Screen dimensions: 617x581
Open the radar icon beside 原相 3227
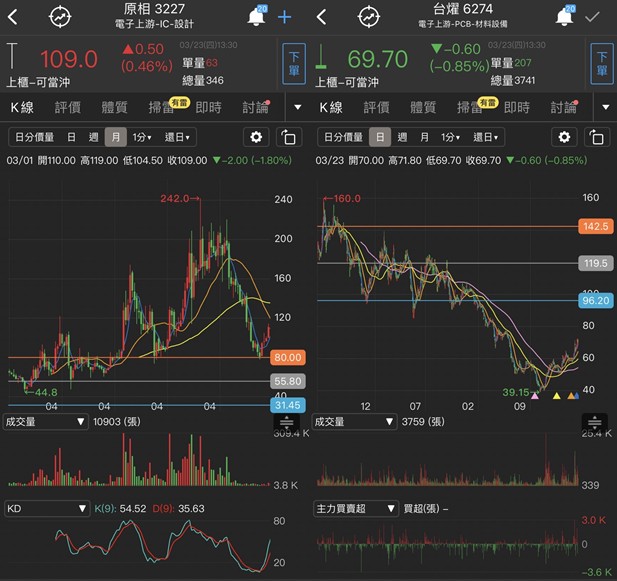click(60, 17)
